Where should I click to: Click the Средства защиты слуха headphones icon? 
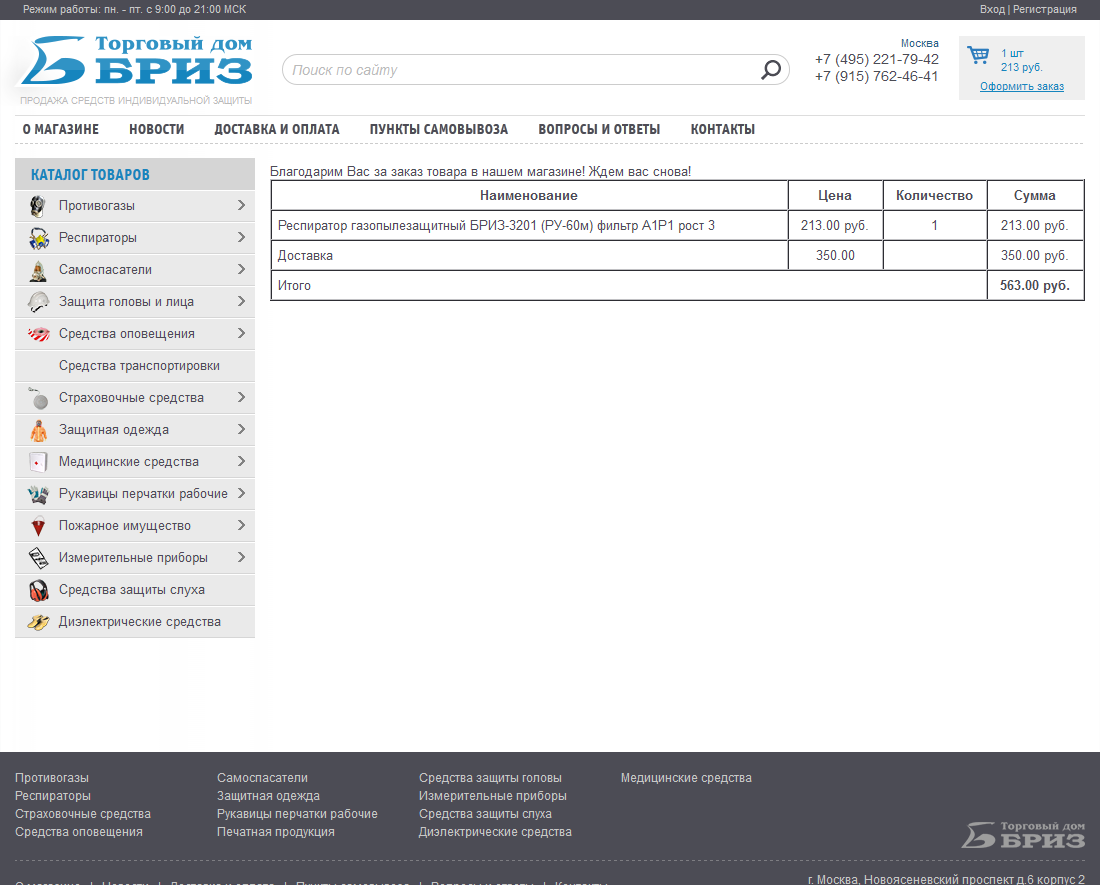39,590
